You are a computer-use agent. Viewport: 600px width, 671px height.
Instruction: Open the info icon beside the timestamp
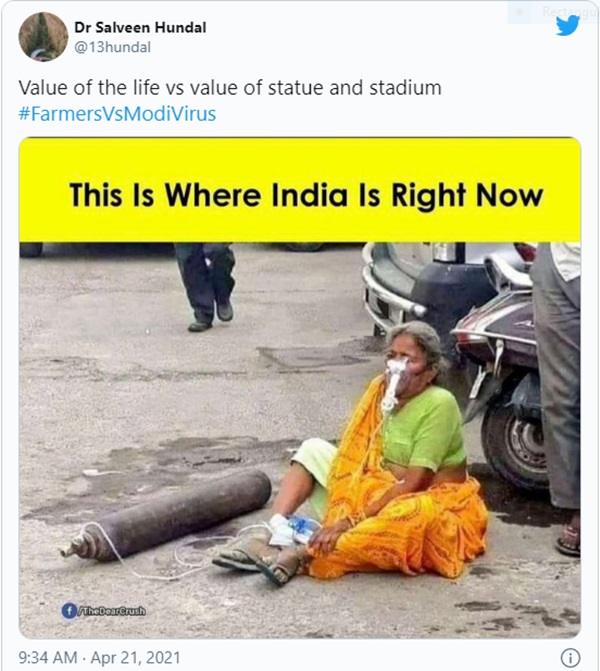pyautogui.click(x=570, y=657)
